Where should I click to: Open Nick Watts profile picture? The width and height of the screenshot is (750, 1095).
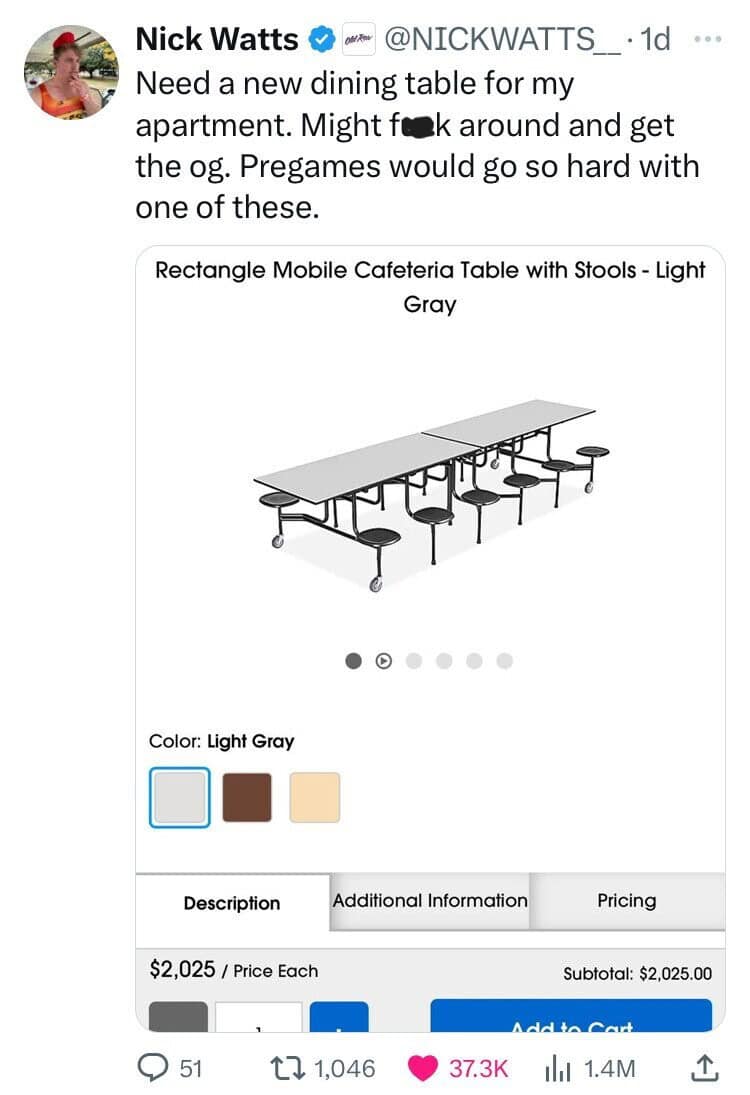pos(71,72)
